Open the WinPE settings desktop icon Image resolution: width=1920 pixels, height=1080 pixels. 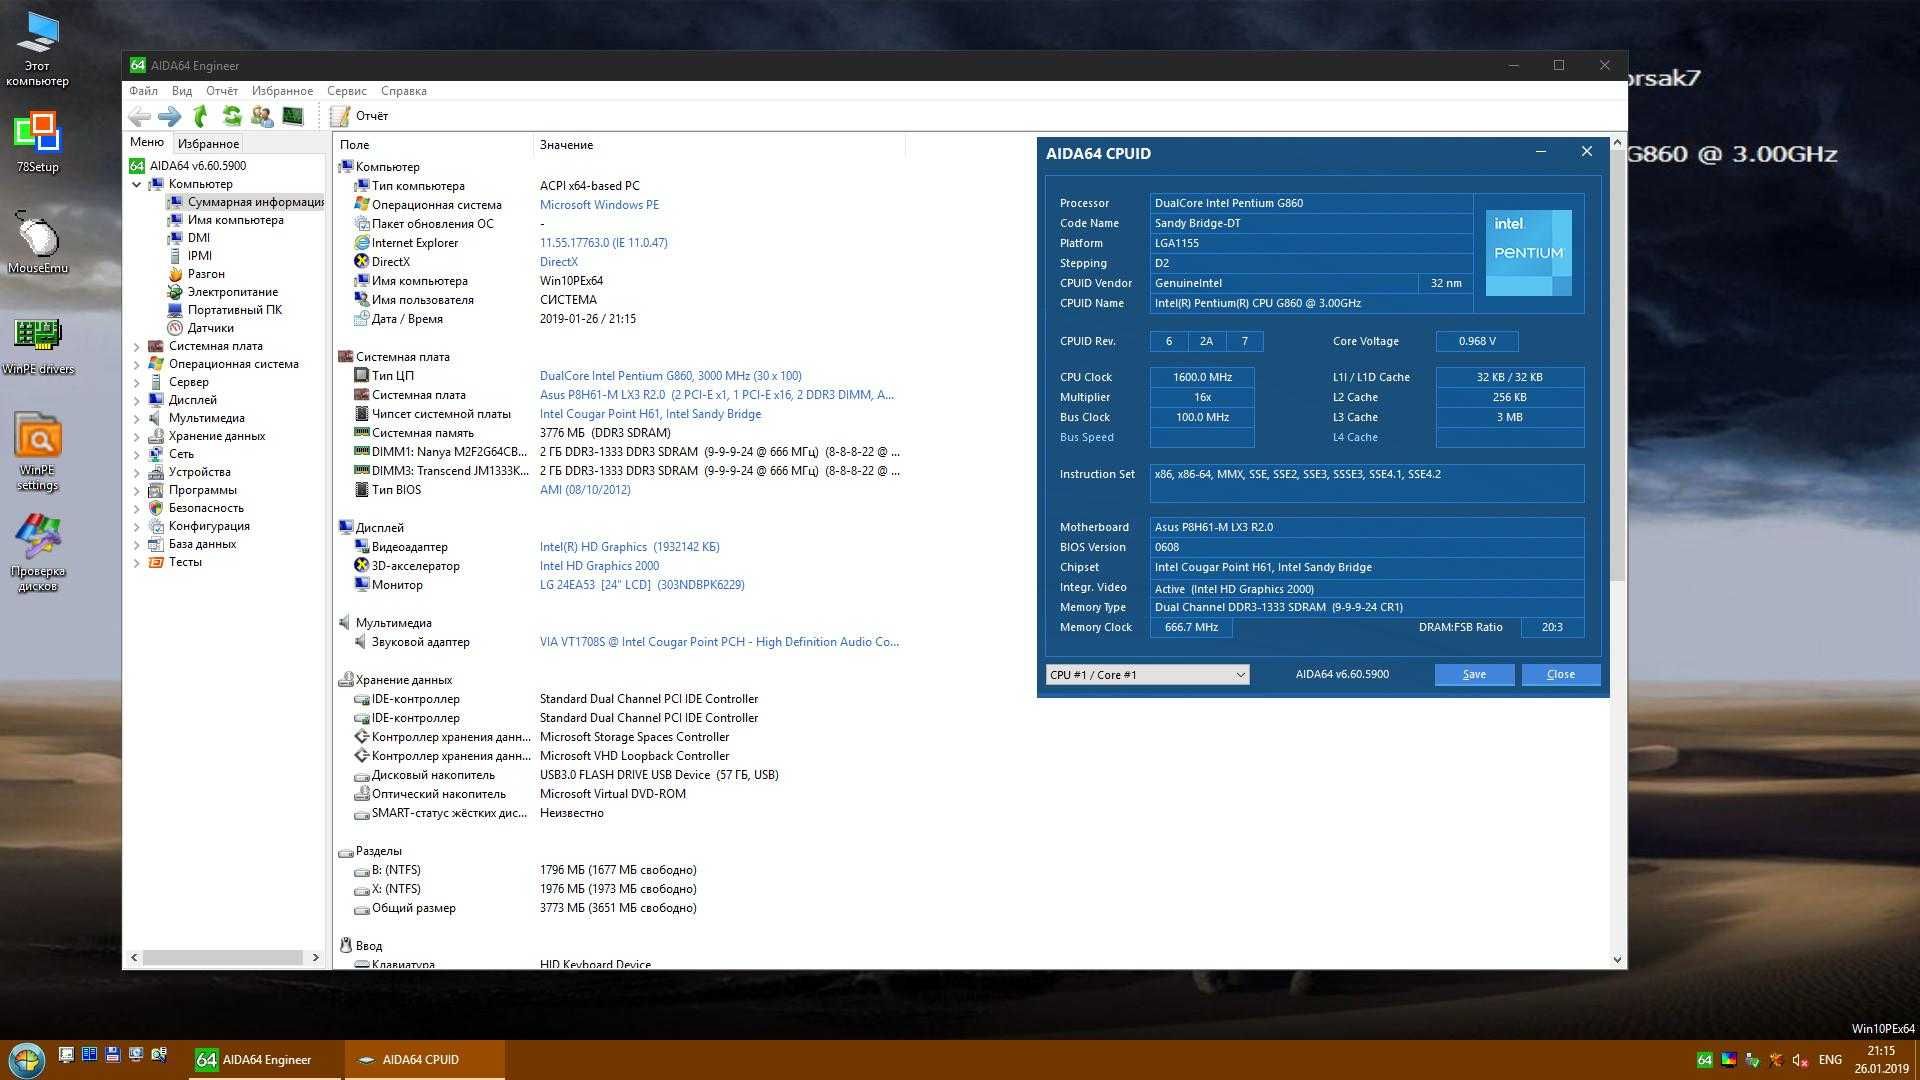38,452
